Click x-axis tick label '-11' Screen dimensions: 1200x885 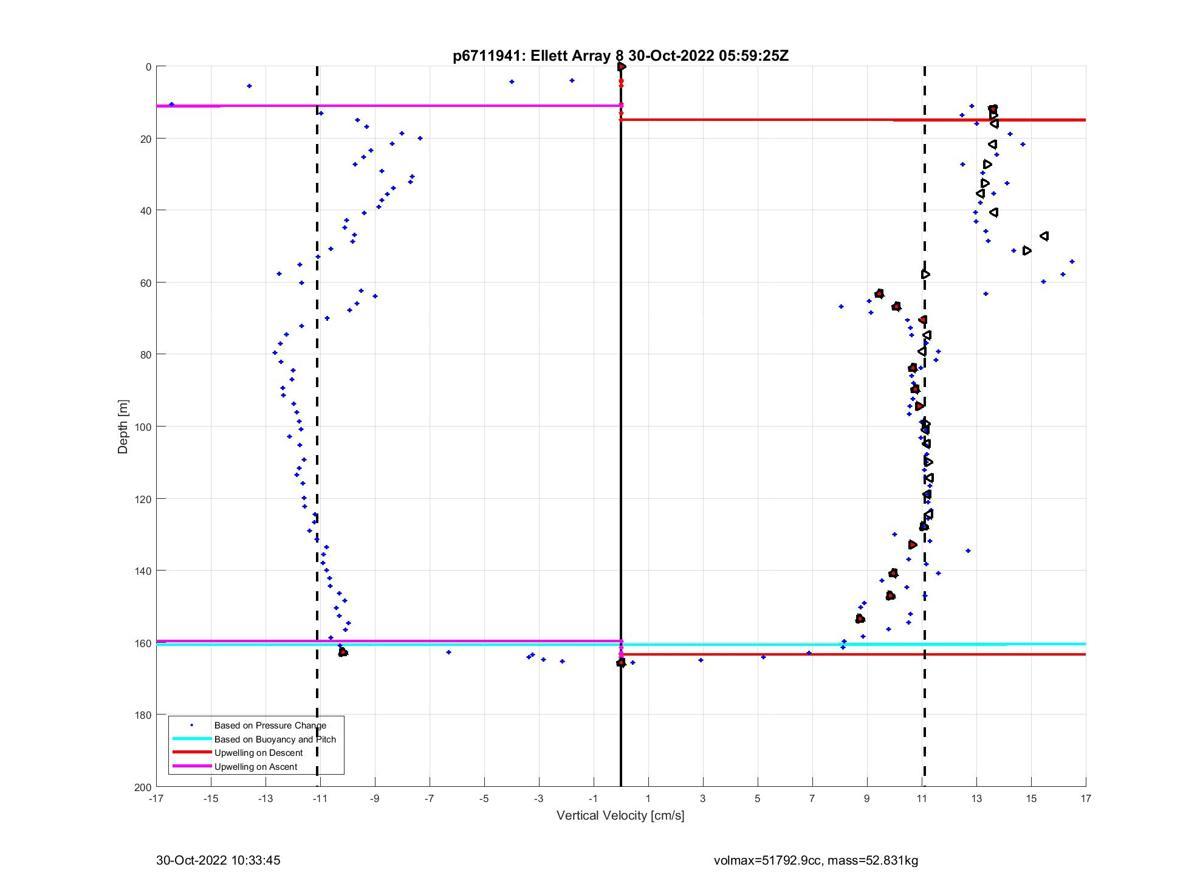pos(320,798)
